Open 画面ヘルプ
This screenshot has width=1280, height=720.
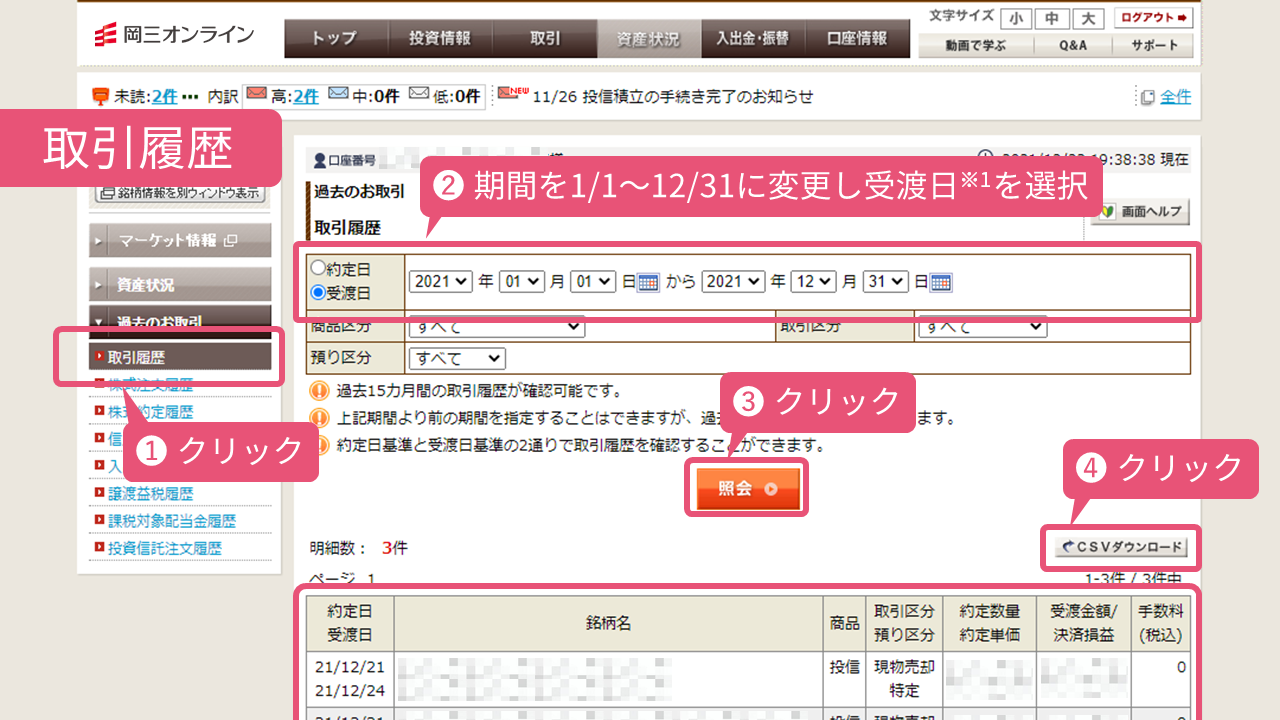[x=1140, y=212]
